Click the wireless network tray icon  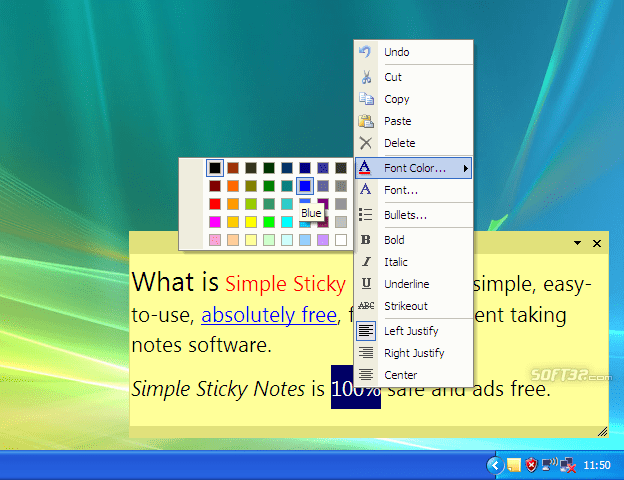550,464
